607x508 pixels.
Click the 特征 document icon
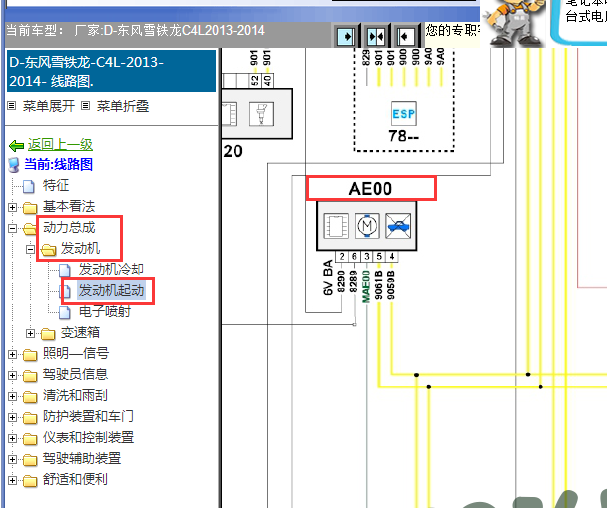coord(29,186)
